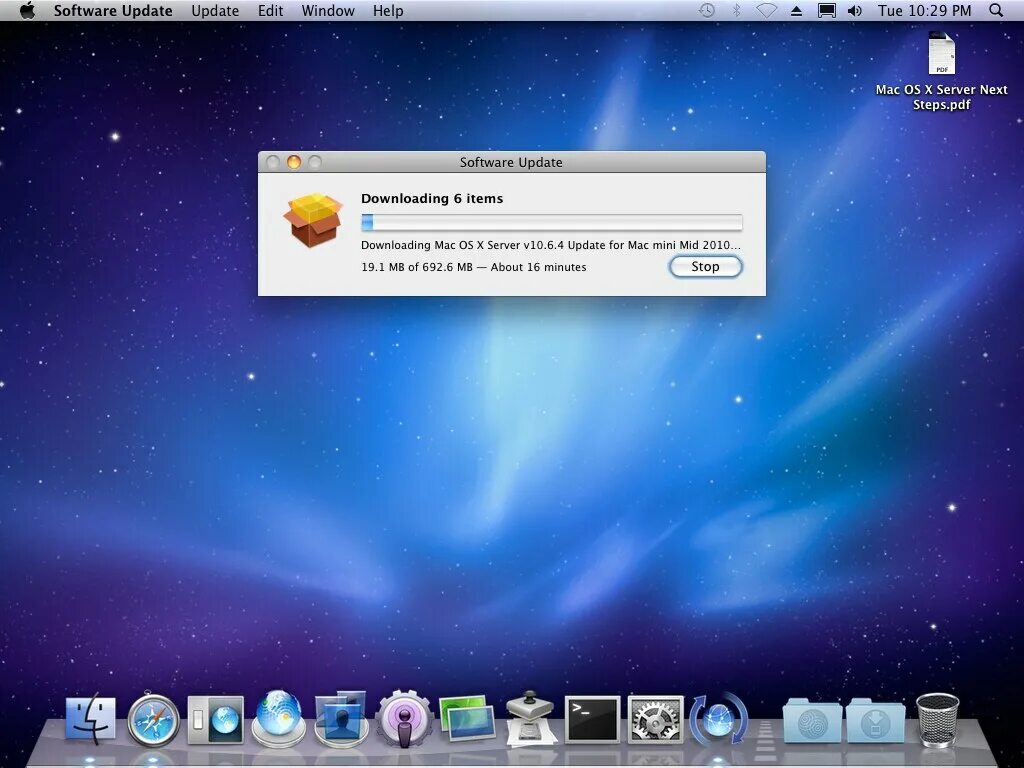Screen dimensions: 1024x768
Task: Open Finder from the Dock
Action: click(x=91, y=720)
